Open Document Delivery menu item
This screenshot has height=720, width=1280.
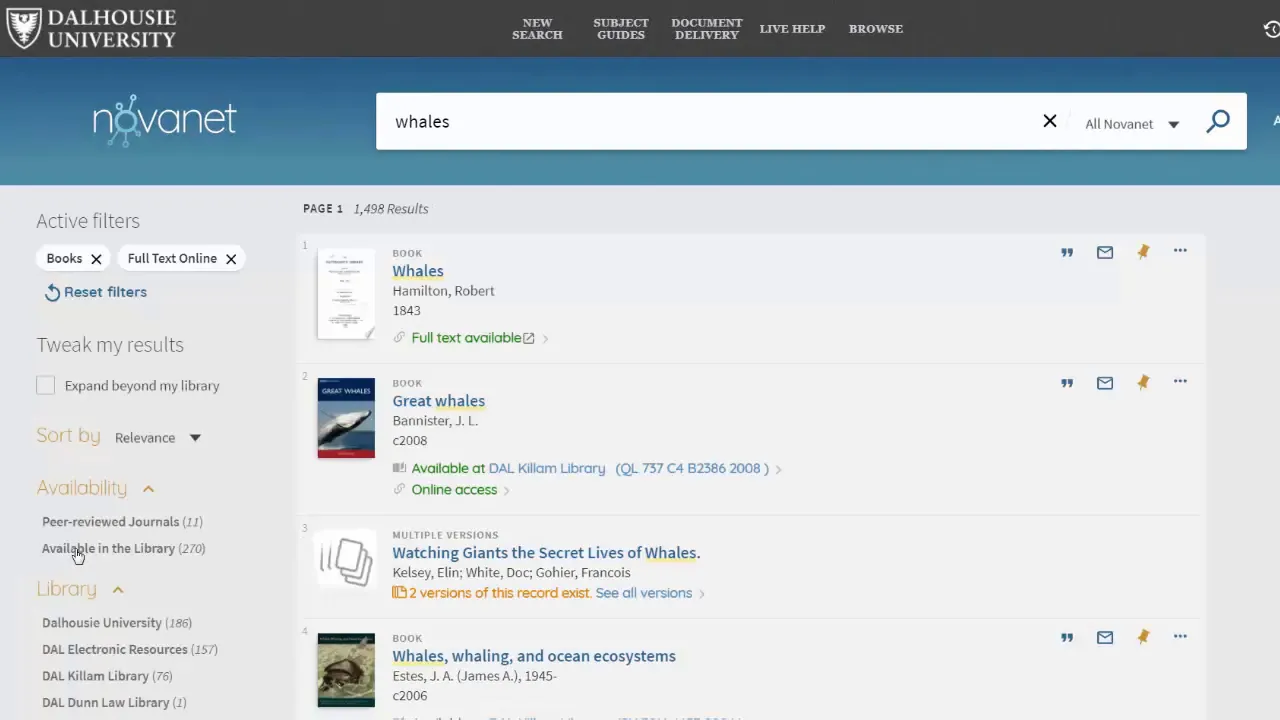[x=707, y=29]
